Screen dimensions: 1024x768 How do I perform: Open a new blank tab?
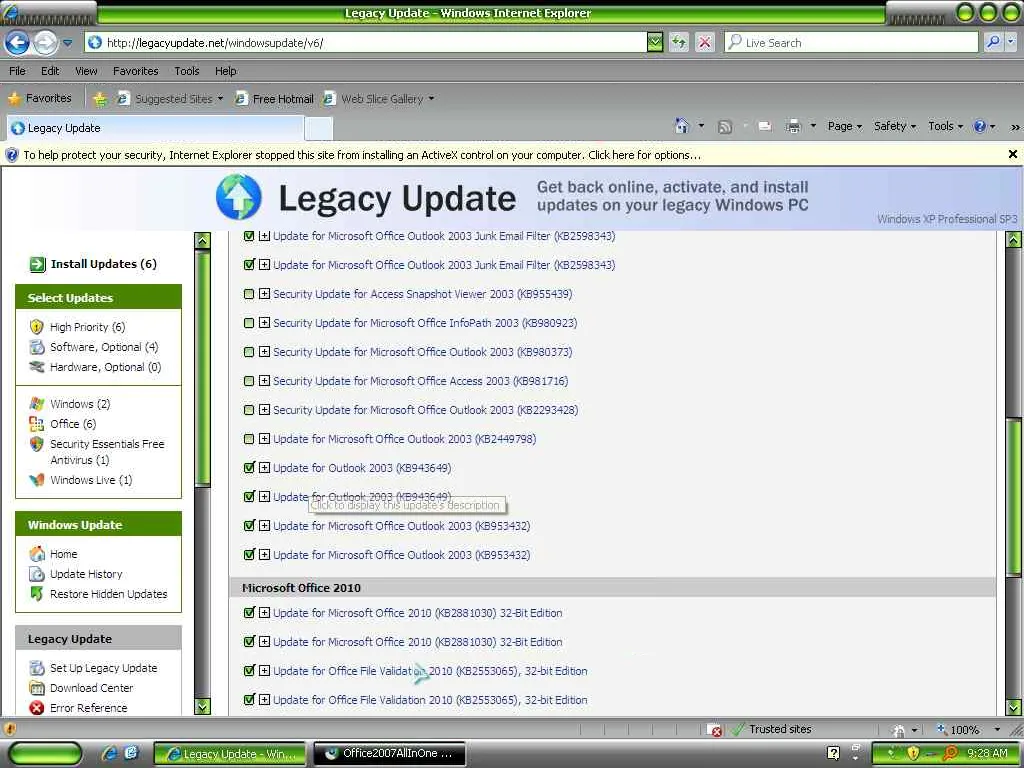(319, 128)
